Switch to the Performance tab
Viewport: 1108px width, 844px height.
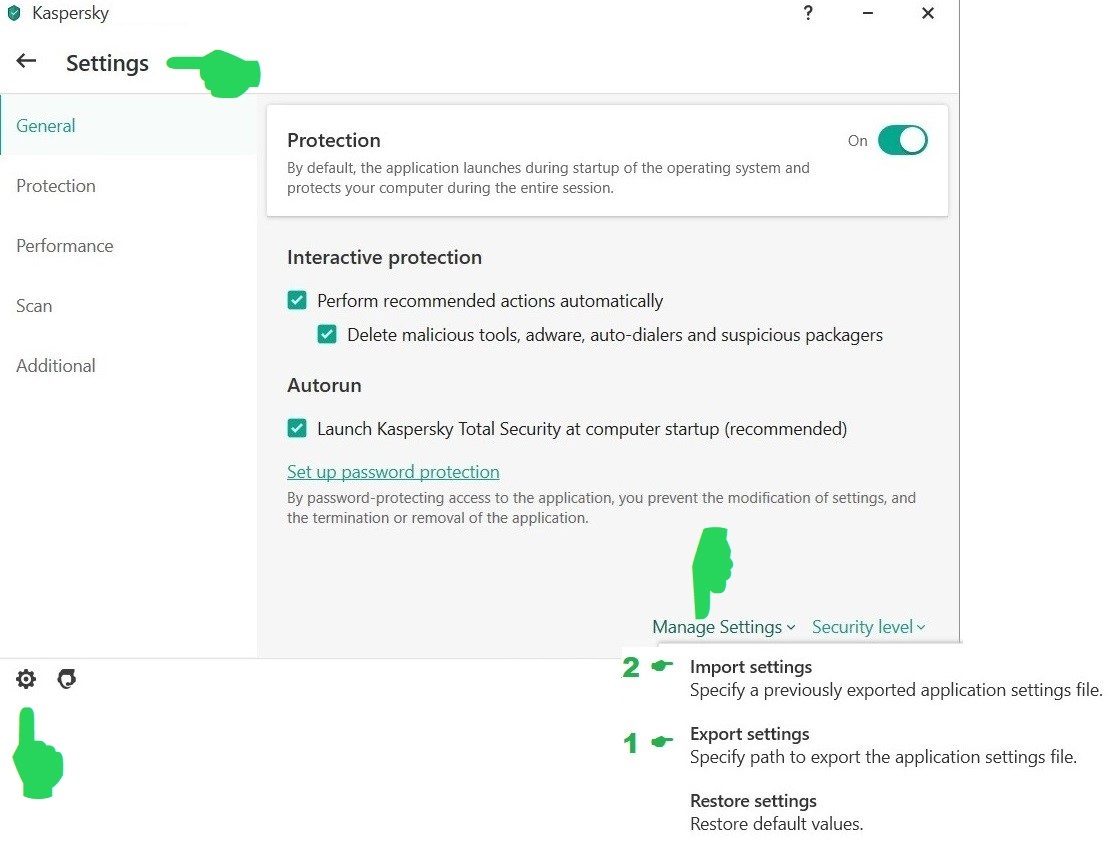(x=64, y=246)
